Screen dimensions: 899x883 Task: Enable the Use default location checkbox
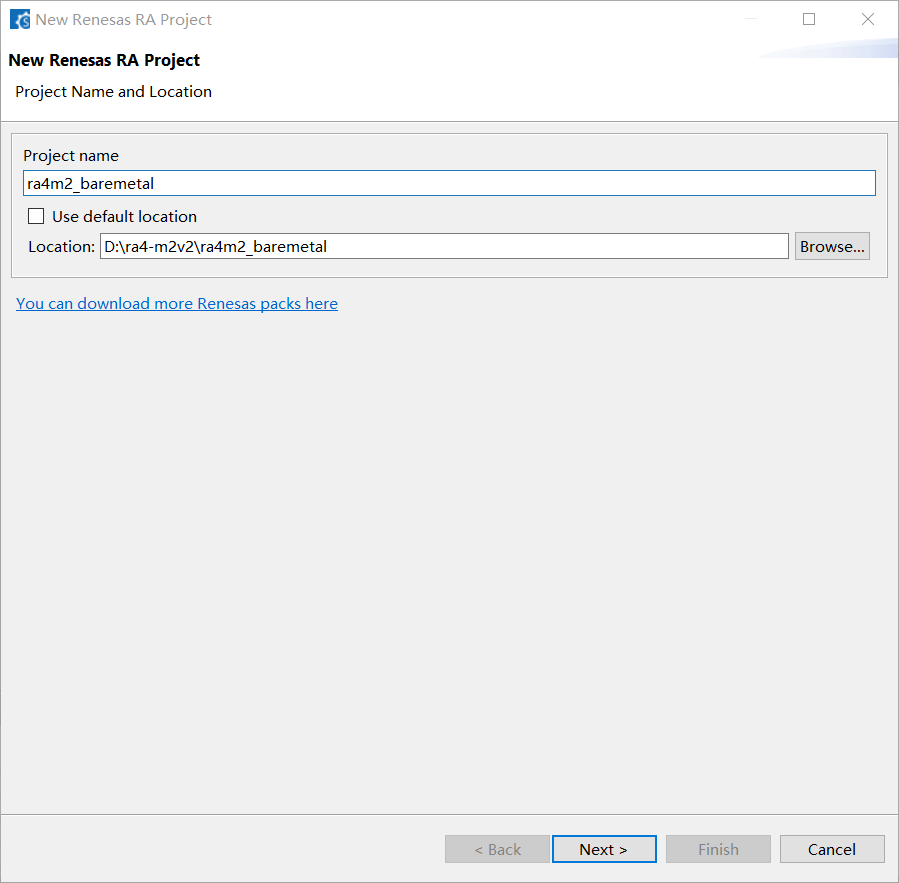[x=36, y=216]
